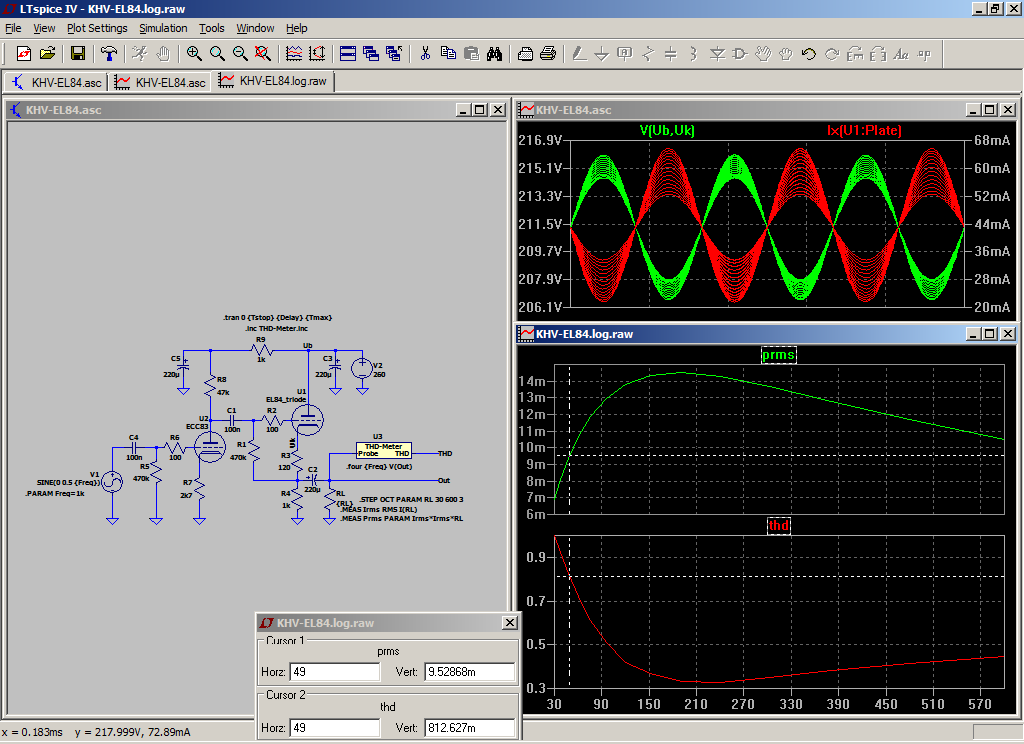Click the Find binoculars icon
The width and height of the screenshot is (1024, 744).
(x=494, y=54)
